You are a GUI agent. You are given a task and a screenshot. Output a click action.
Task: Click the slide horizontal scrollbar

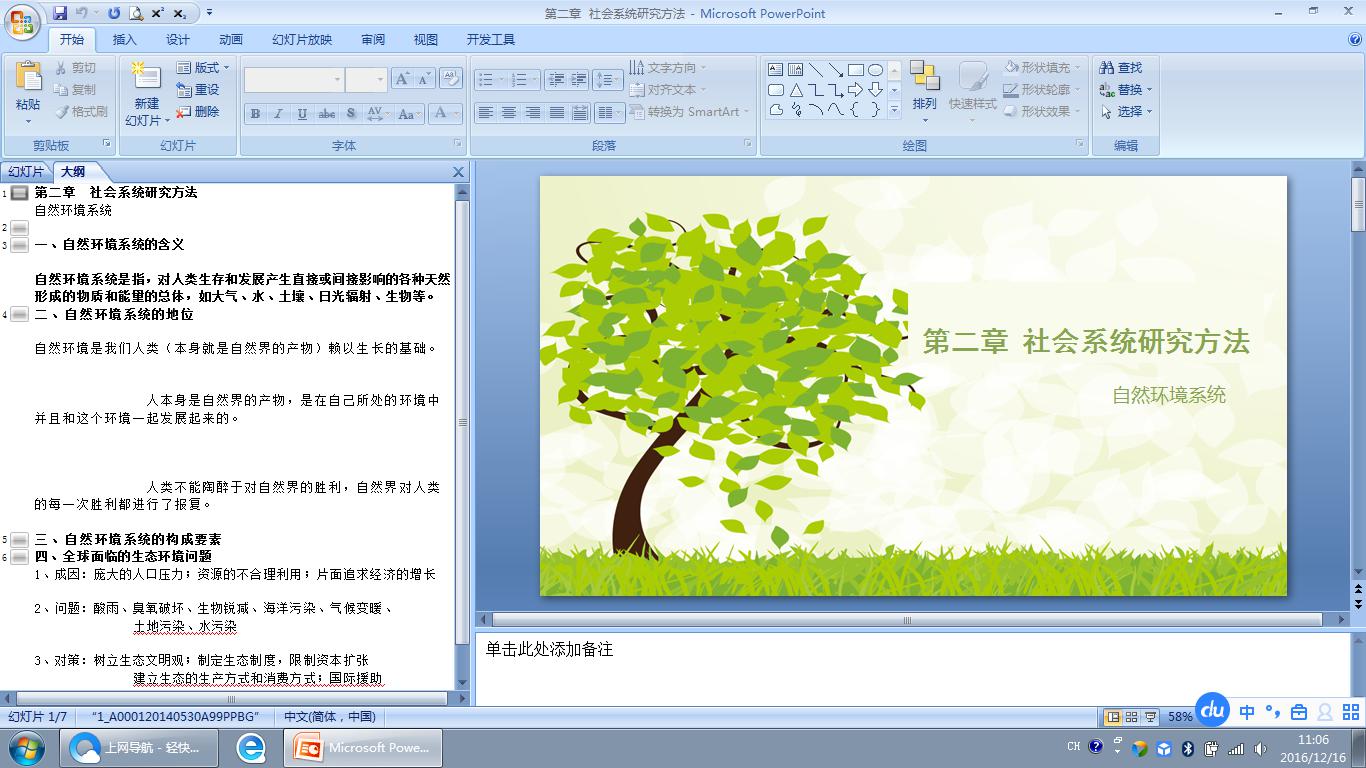click(908, 620)
